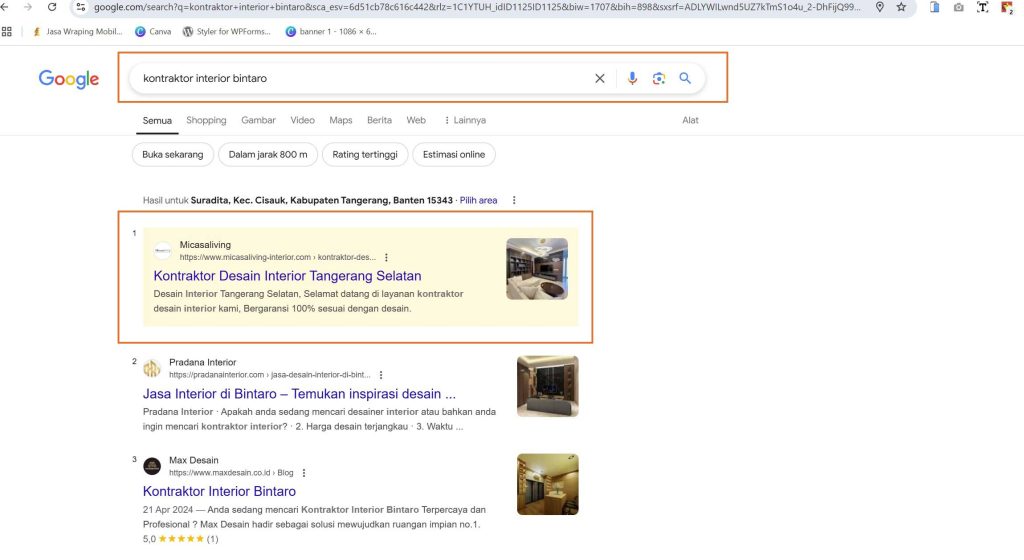Click the magnifier search submit icon
This screenshot has width=1024, height=560.
[686, 78]
